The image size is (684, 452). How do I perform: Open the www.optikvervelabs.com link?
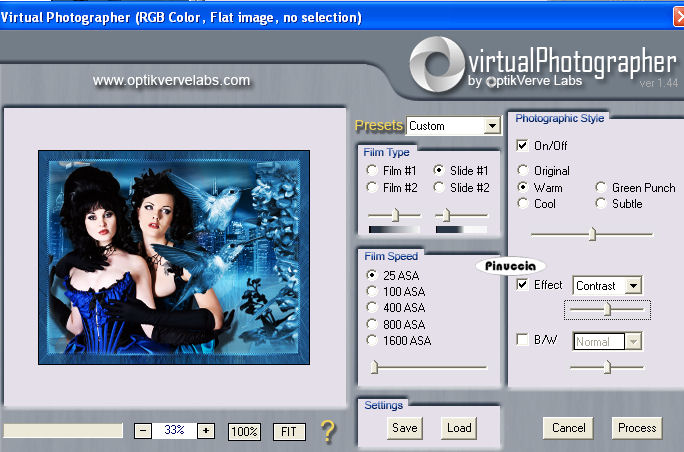click(171, 80)
